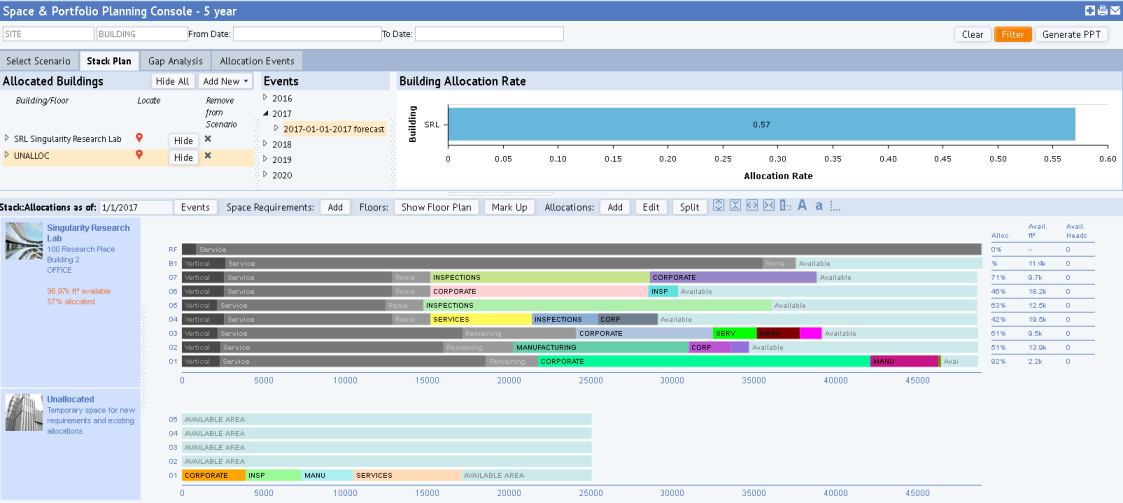Select the light green INSPECTIONS block on floor 07

540,277
